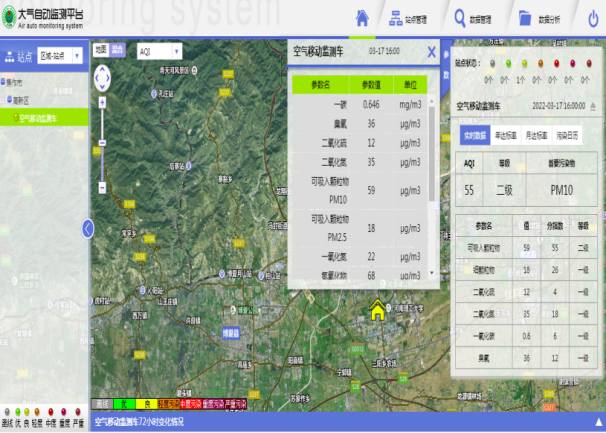Zoom out the map with minus button
Image resolution: width=606 pixels, height=433 pixels.
101,187
